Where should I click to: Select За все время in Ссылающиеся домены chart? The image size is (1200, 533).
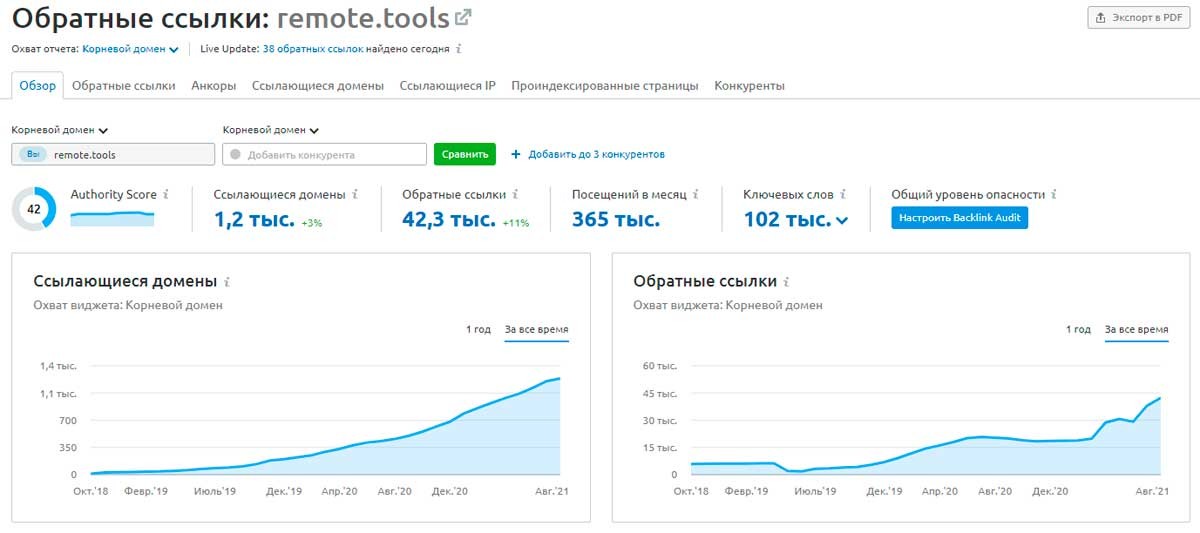(537, 329)
